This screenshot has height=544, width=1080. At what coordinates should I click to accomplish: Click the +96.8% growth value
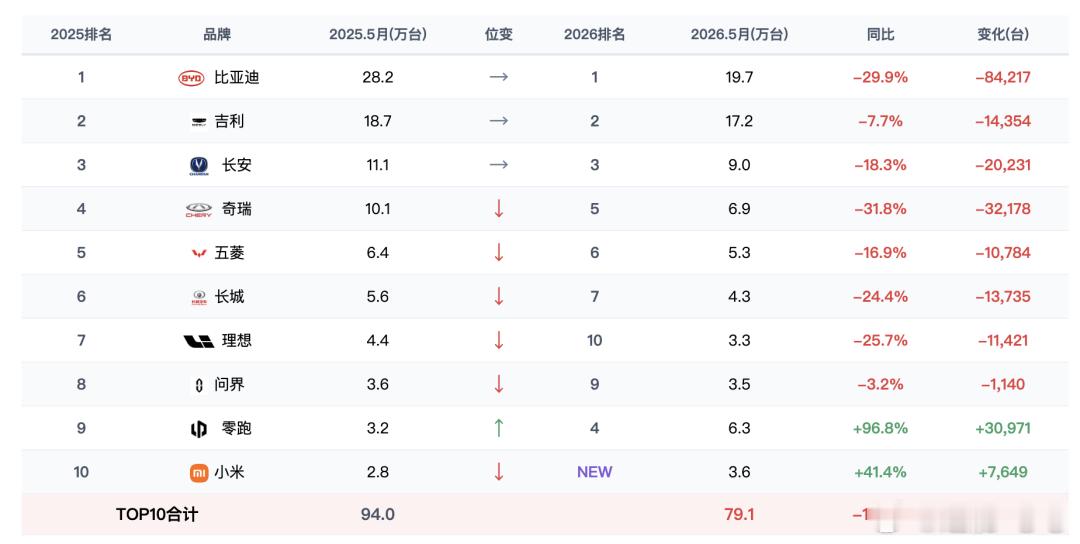[x=880, y=428]
